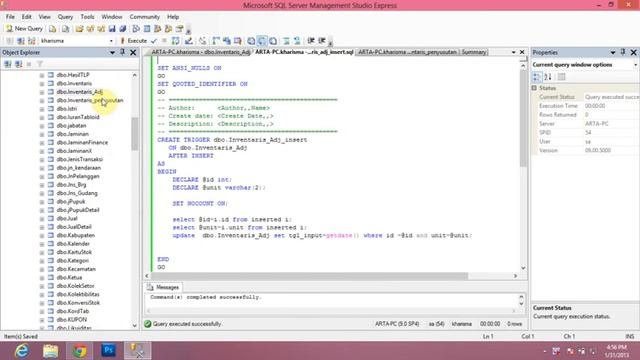Click the New Query button
Image resolution: width=640 pixels, height=360 pixels.
[x=24, y=29]
